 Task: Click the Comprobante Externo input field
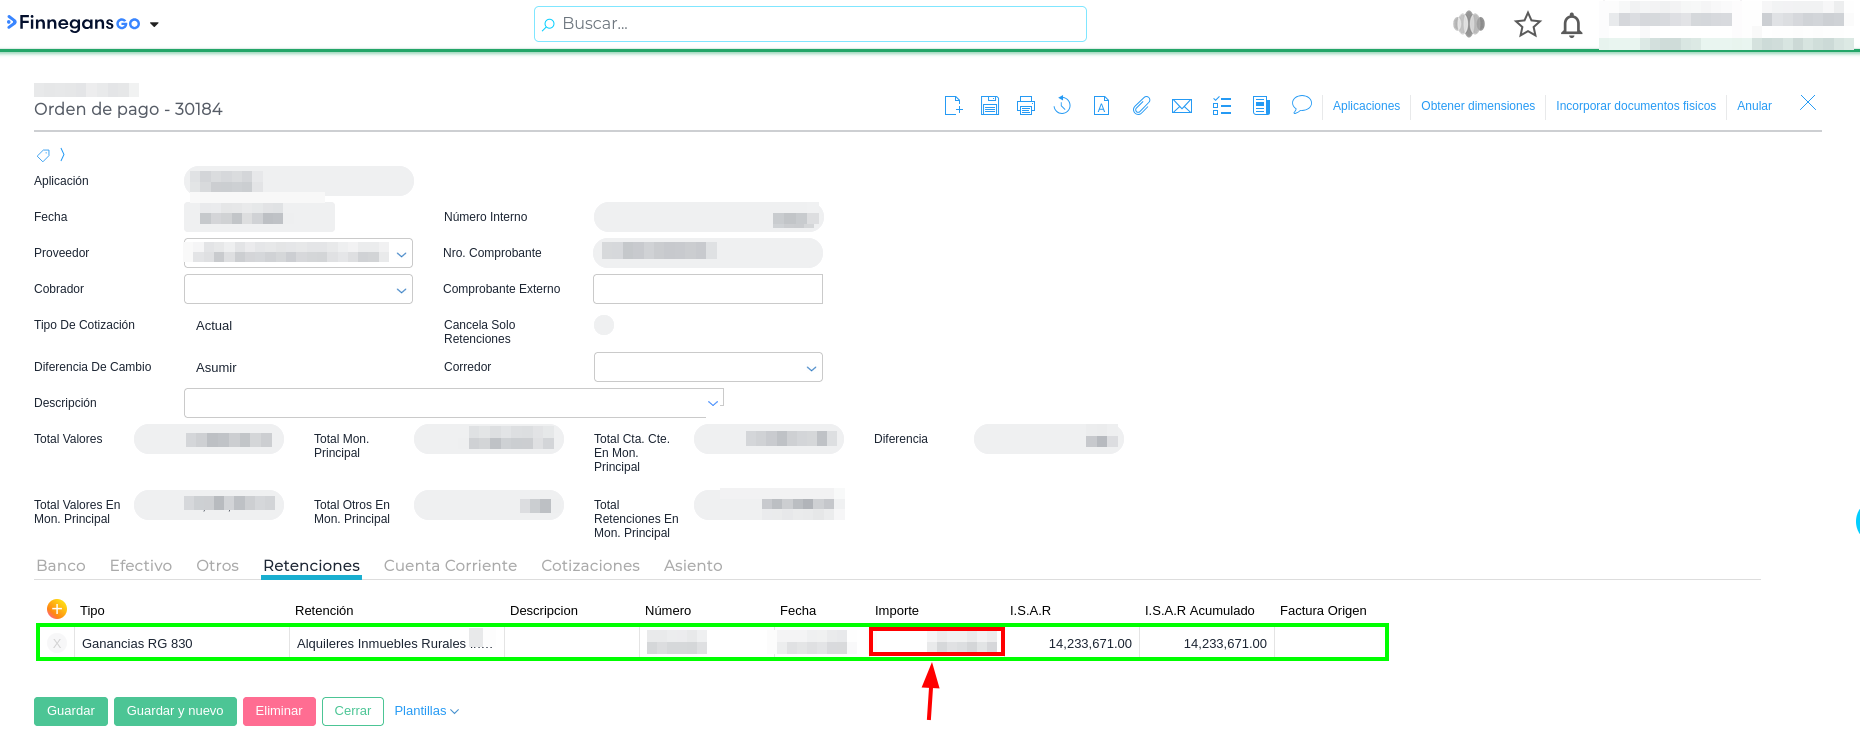pyautogui.click(x=708, y=289)
